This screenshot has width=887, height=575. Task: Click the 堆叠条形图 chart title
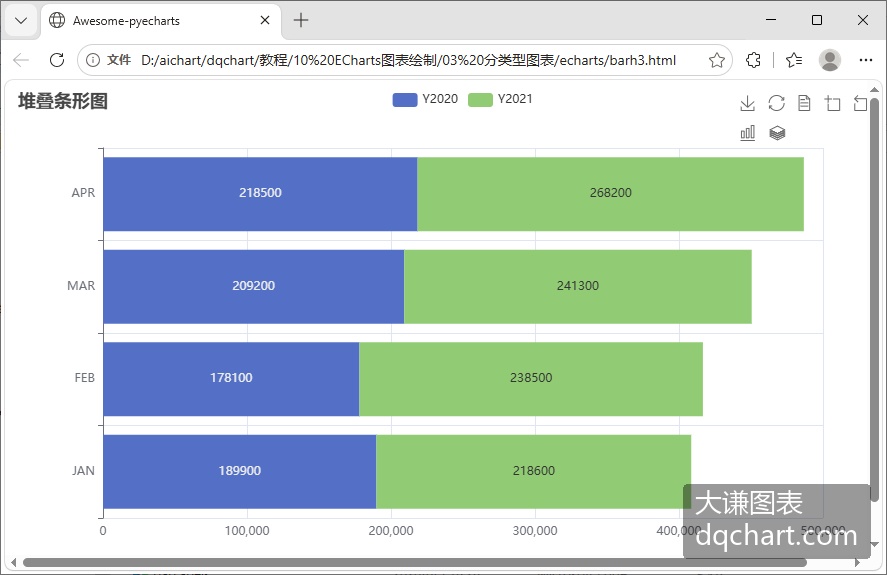click(63, 101)
